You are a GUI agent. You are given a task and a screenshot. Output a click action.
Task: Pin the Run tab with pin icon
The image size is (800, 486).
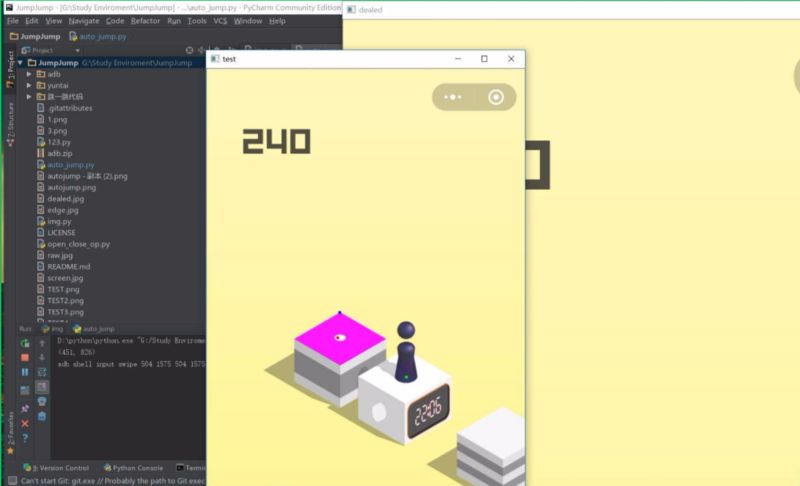coord(24,408)
